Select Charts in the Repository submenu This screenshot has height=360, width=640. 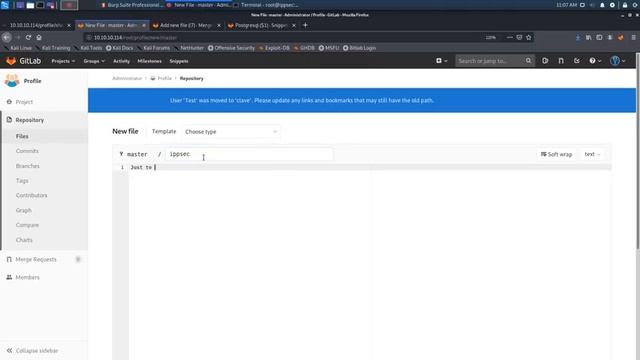coord(24,240)
